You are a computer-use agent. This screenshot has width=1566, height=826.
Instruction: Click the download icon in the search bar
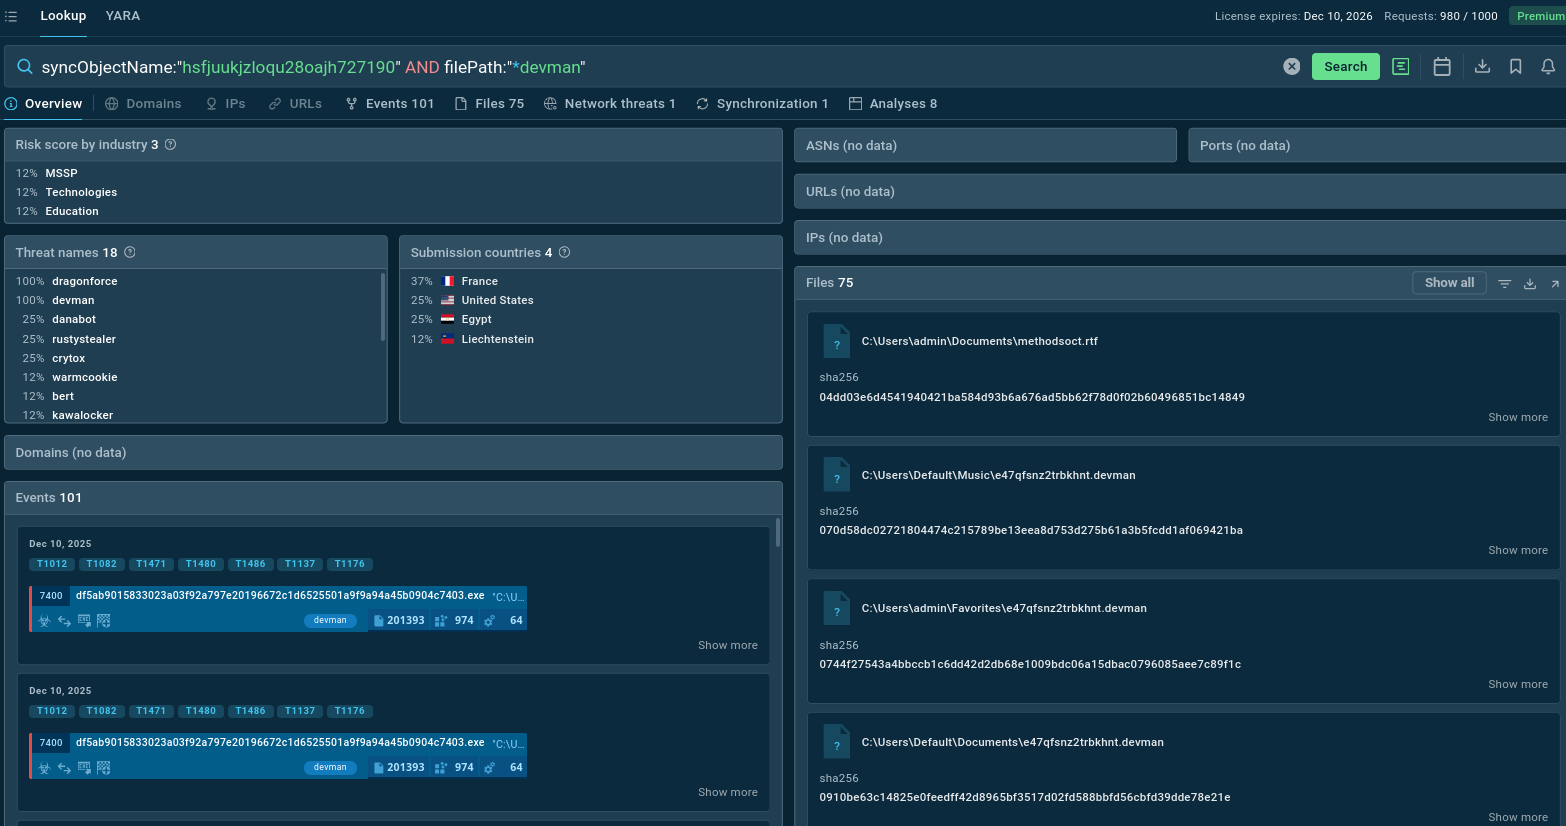click(x=1482, y=67)
